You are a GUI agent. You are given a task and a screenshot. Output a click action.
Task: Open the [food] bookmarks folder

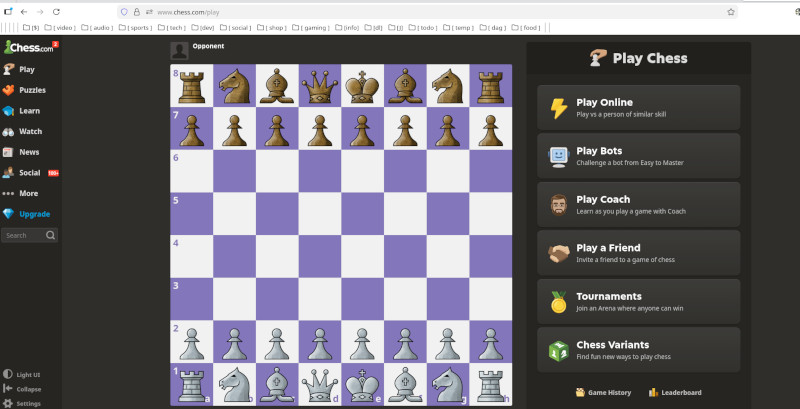pos(526,28)
